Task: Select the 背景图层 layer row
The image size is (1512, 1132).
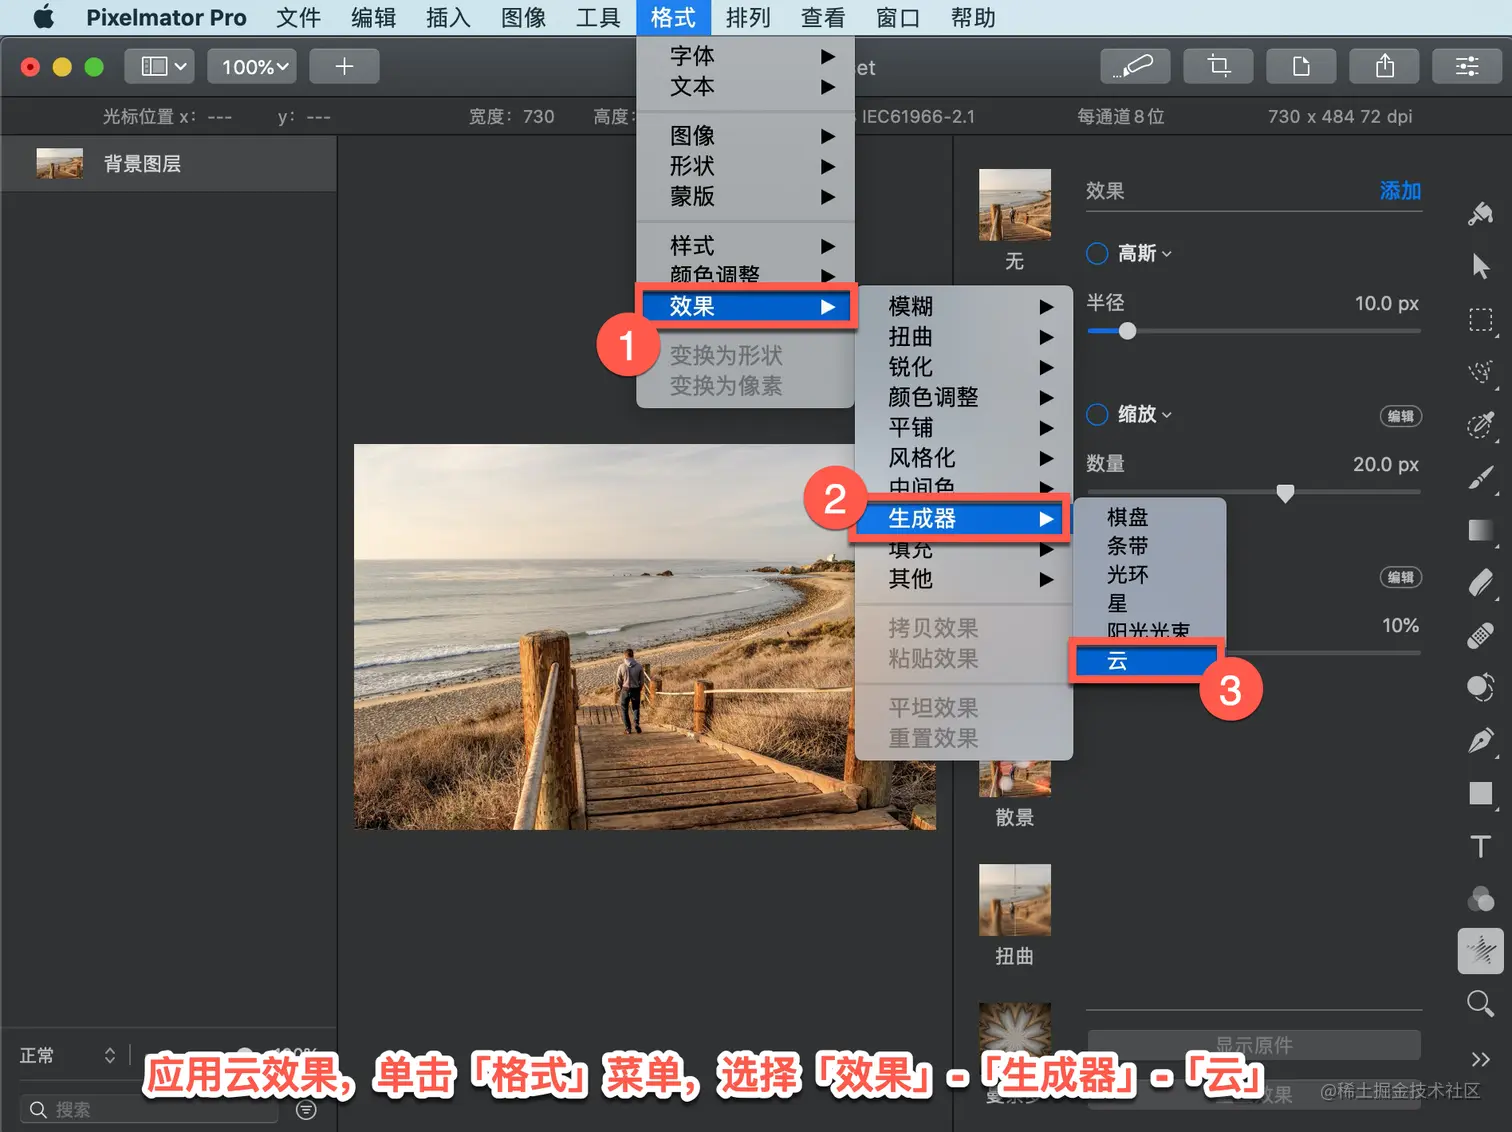Action: tap(169, 164)
